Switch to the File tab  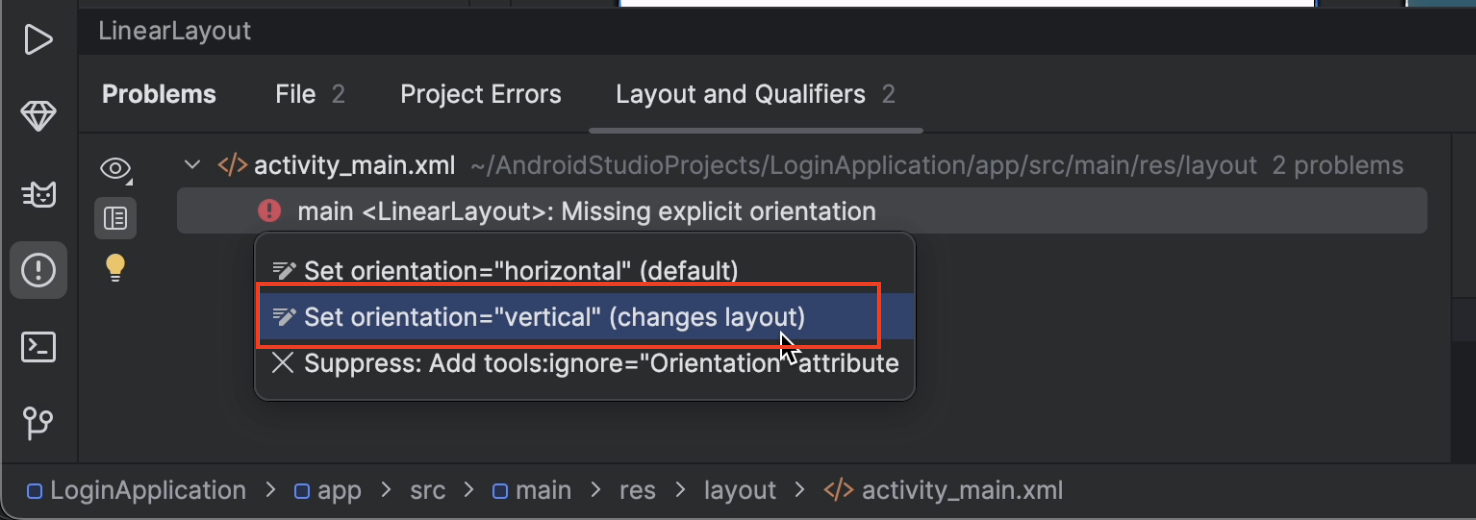(x=310, y=94)
